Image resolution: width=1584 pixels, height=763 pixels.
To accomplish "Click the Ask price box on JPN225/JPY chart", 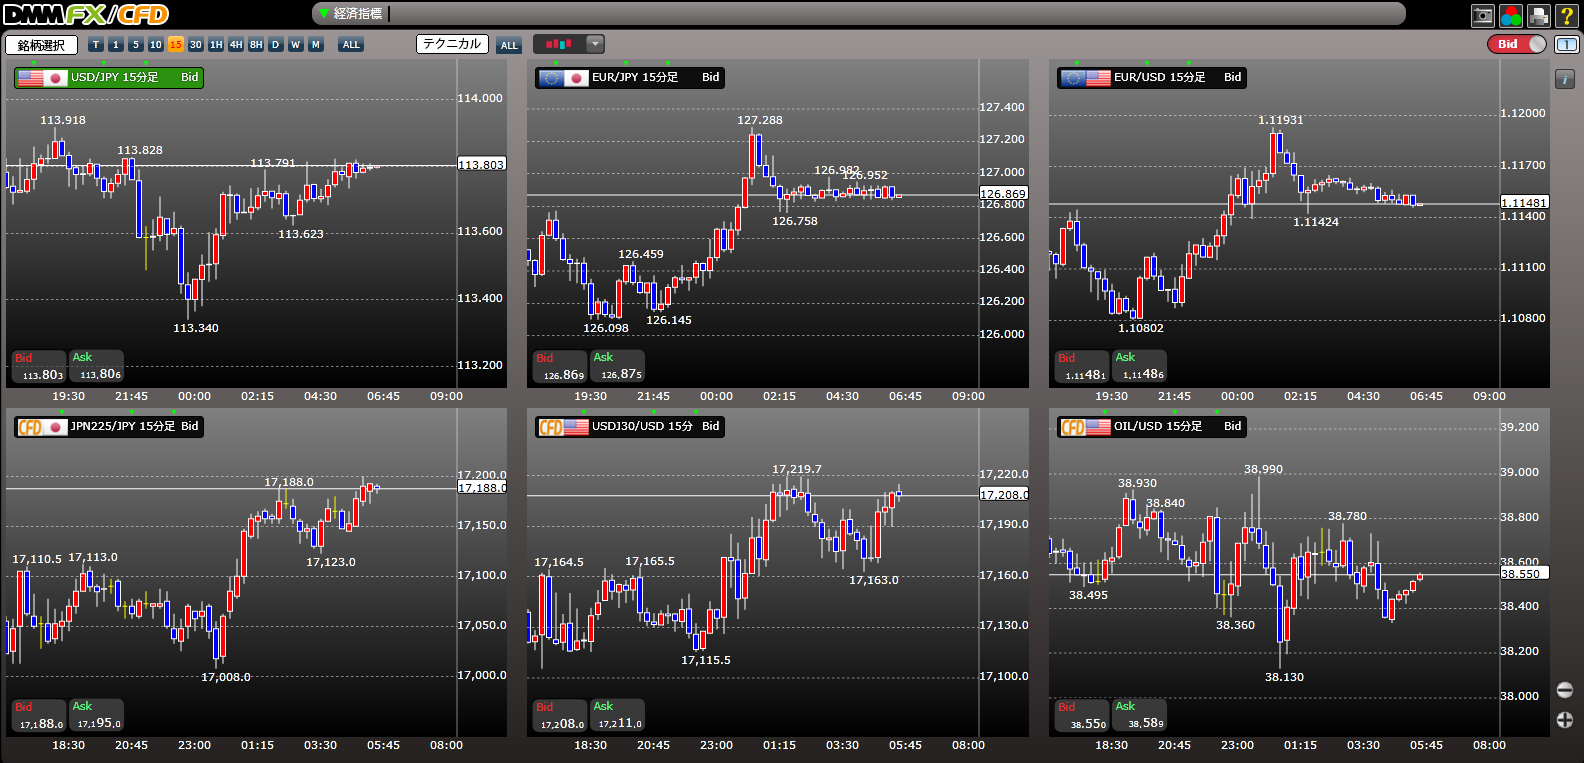I will (97, 715).
